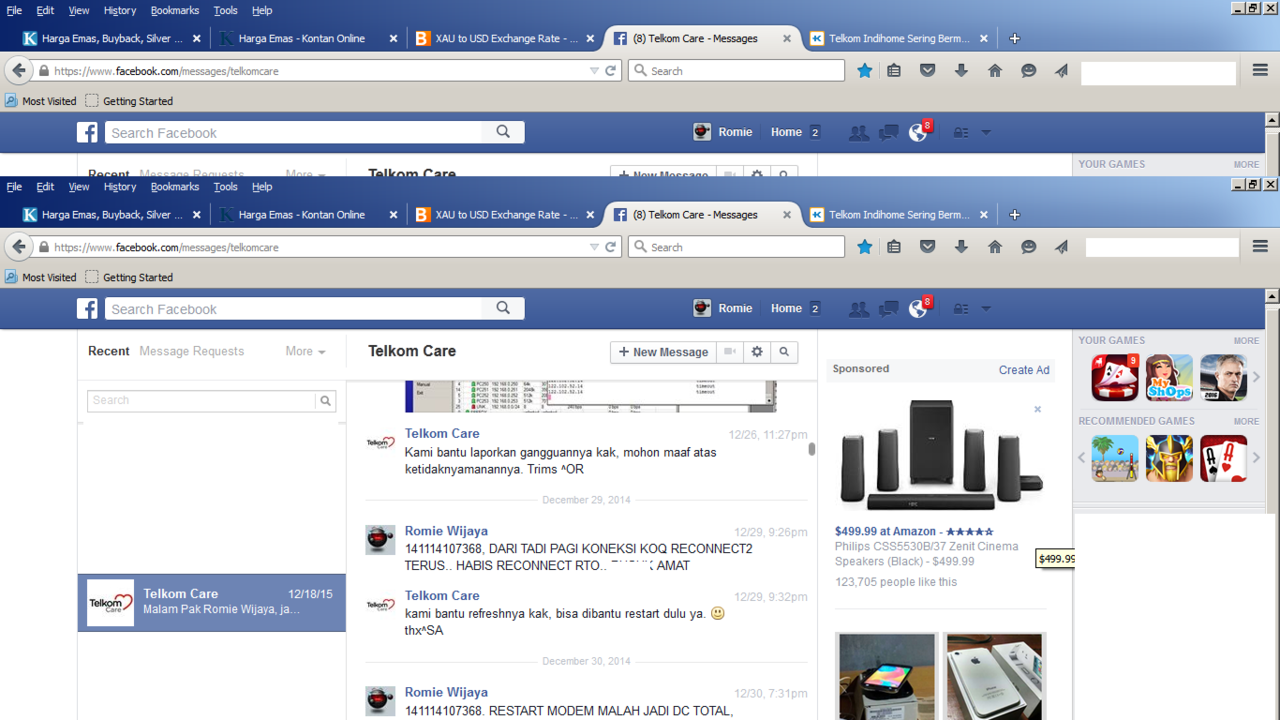1280x720 pixels.
Task: Open Downloads arrow in lower Firefox toolbar
Action: point(961,247)
